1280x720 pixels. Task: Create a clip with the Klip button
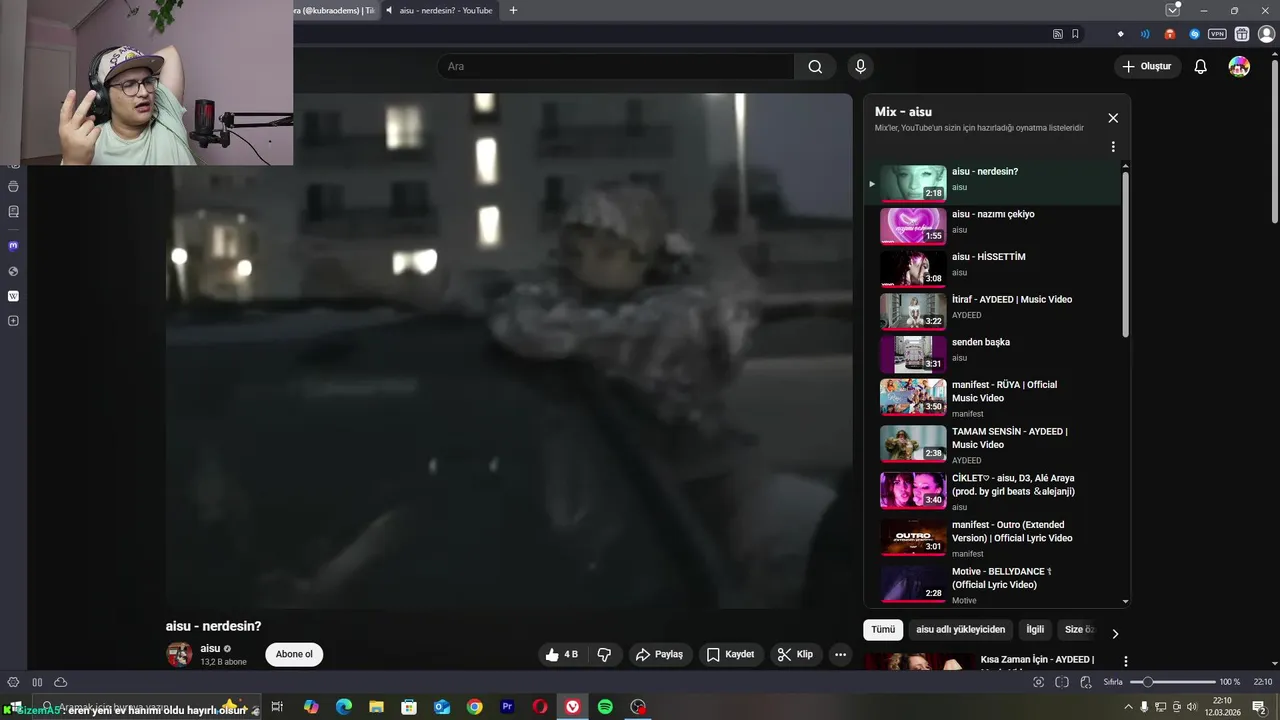(x=796, y=655)
